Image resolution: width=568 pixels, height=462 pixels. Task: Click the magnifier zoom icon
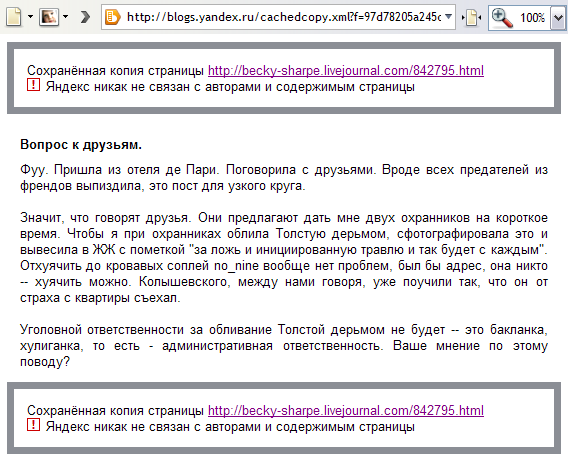pyautogui.click(x=502, y=18)
